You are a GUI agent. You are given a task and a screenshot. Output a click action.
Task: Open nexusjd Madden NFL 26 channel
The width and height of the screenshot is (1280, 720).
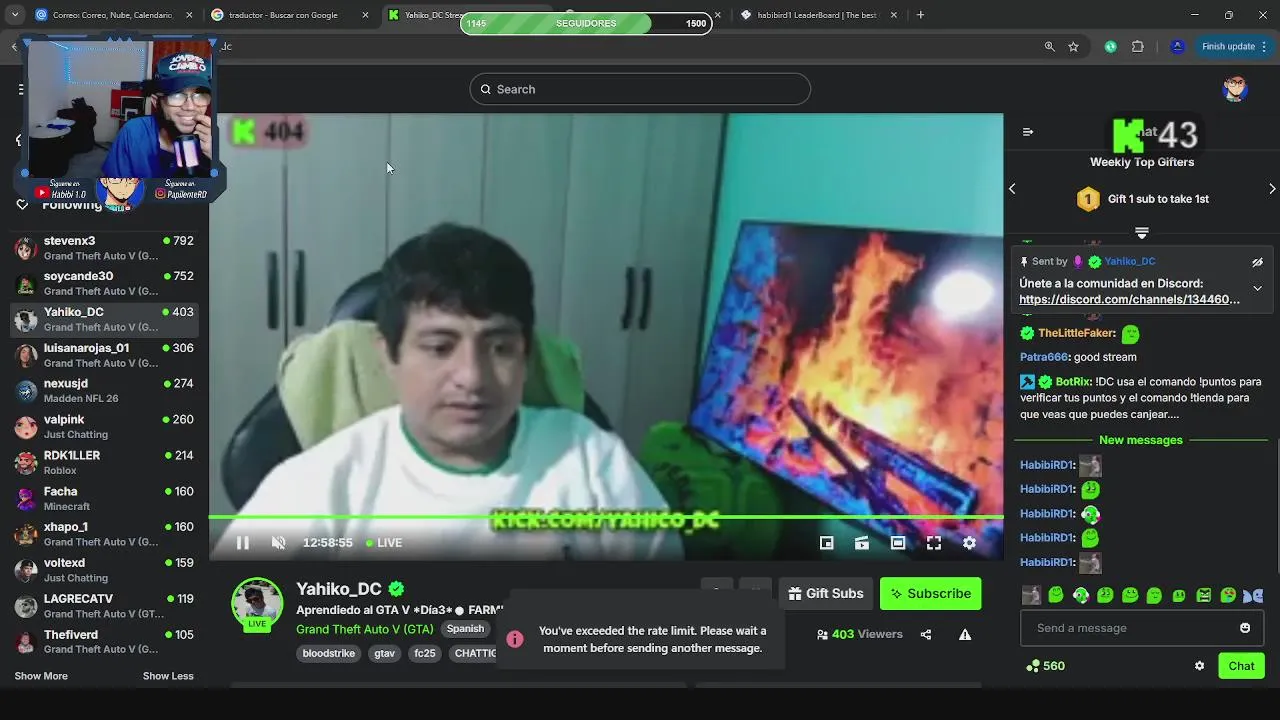(104, 391)
